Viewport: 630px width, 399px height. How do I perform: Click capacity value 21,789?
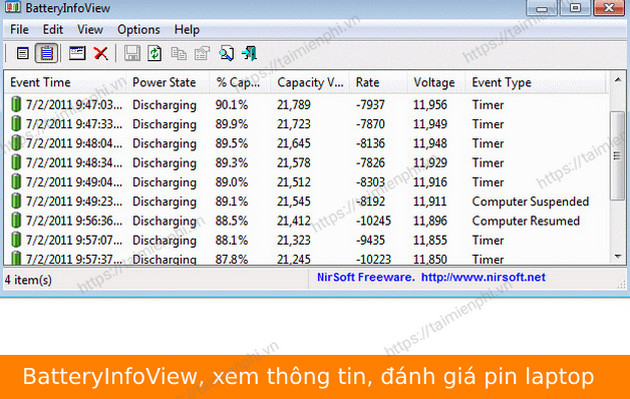click(x=294, y=105)
